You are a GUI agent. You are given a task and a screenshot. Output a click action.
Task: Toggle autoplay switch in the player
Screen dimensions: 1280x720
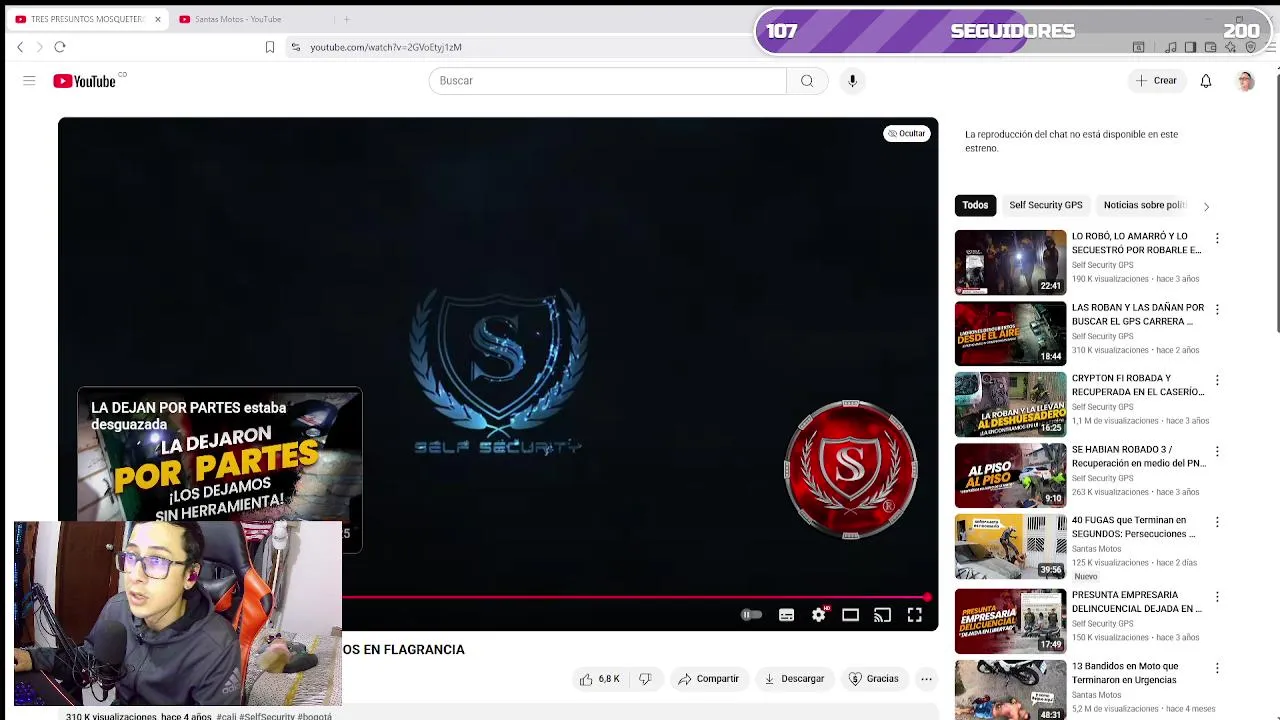(751, 615)
